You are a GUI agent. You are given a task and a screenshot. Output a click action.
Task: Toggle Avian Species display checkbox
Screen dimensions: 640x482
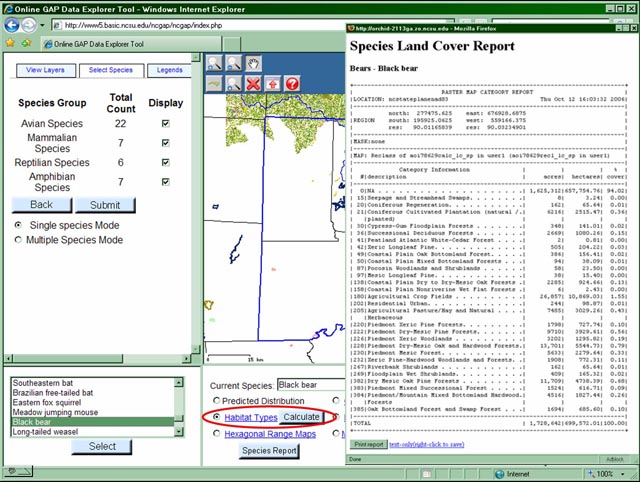pos(165,123)
